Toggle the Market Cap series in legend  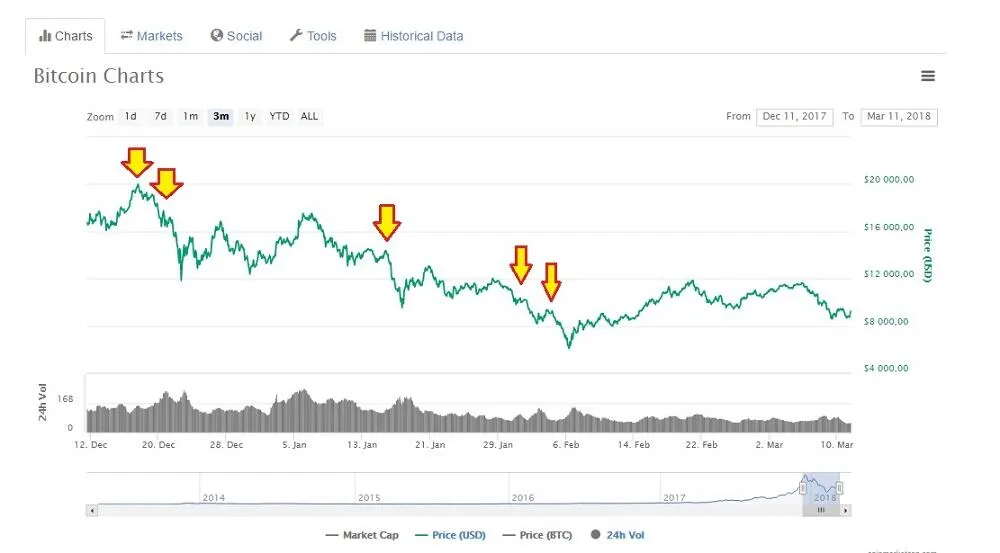362,535
